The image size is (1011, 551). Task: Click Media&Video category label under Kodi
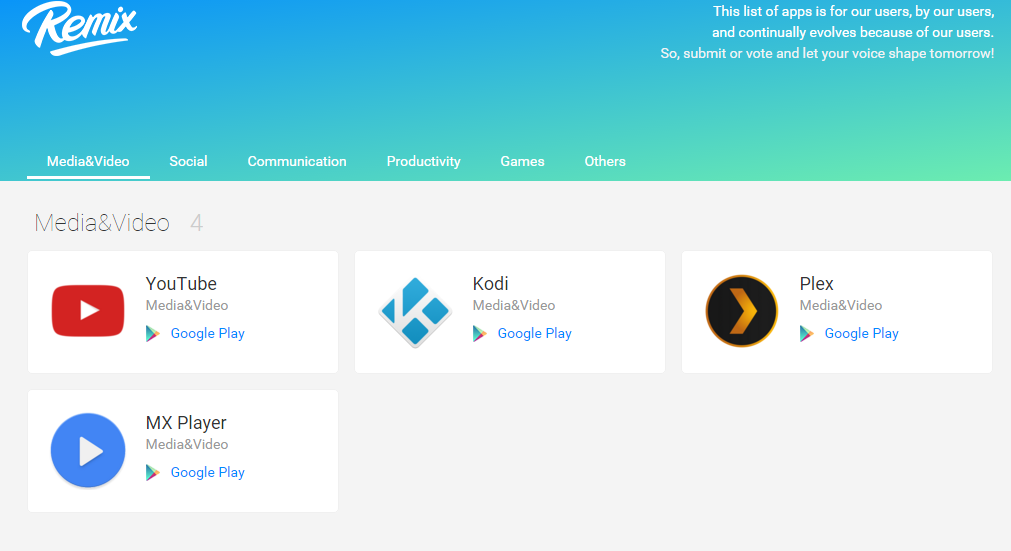click(514, 305)
